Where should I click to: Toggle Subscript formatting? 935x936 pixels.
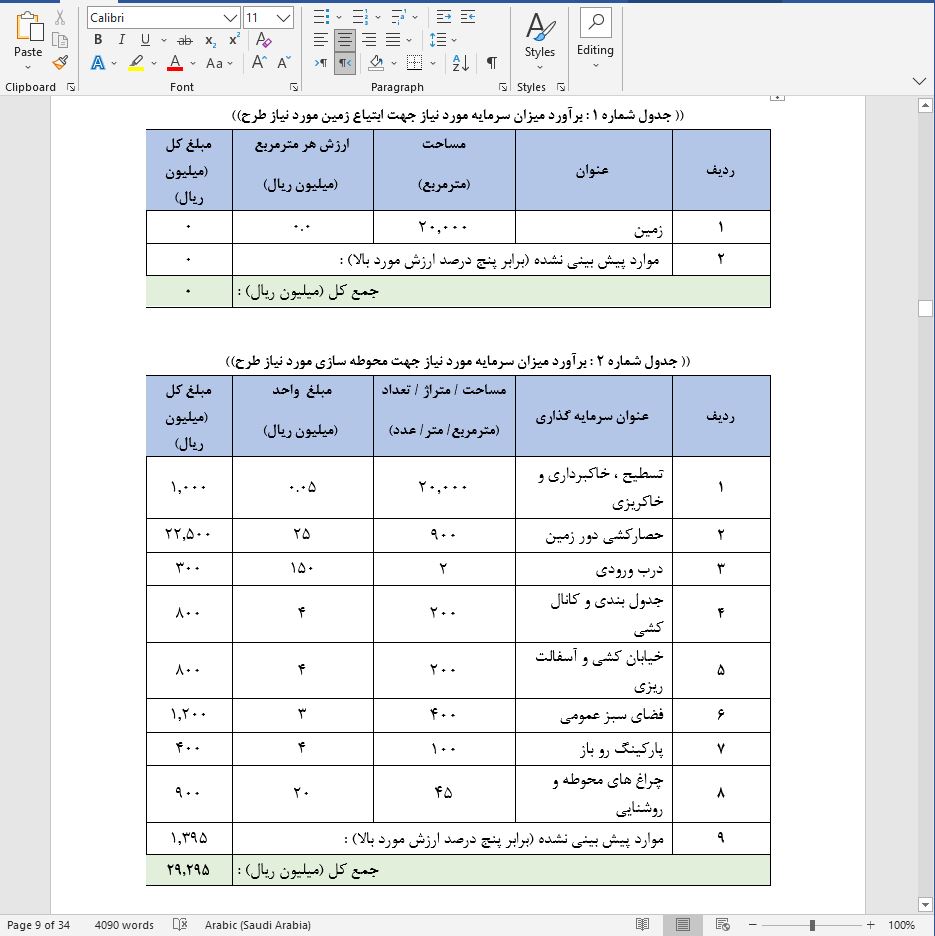pyautogui.click(x=210, y=40)
